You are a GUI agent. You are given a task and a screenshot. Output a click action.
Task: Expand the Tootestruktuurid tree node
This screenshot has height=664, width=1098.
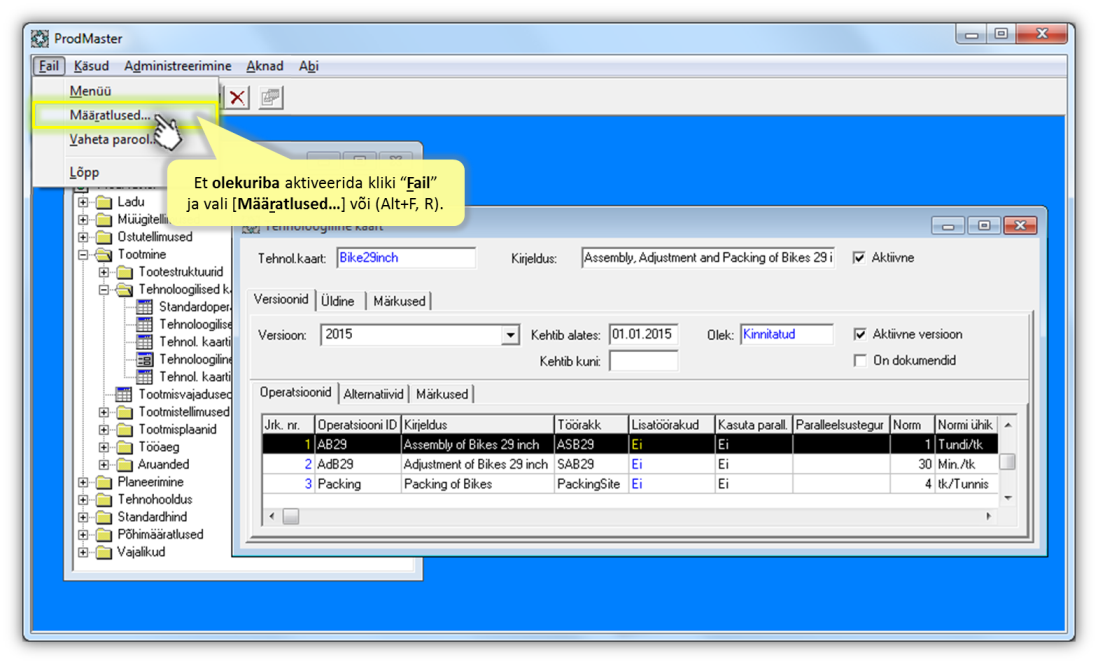pos(104,272)
